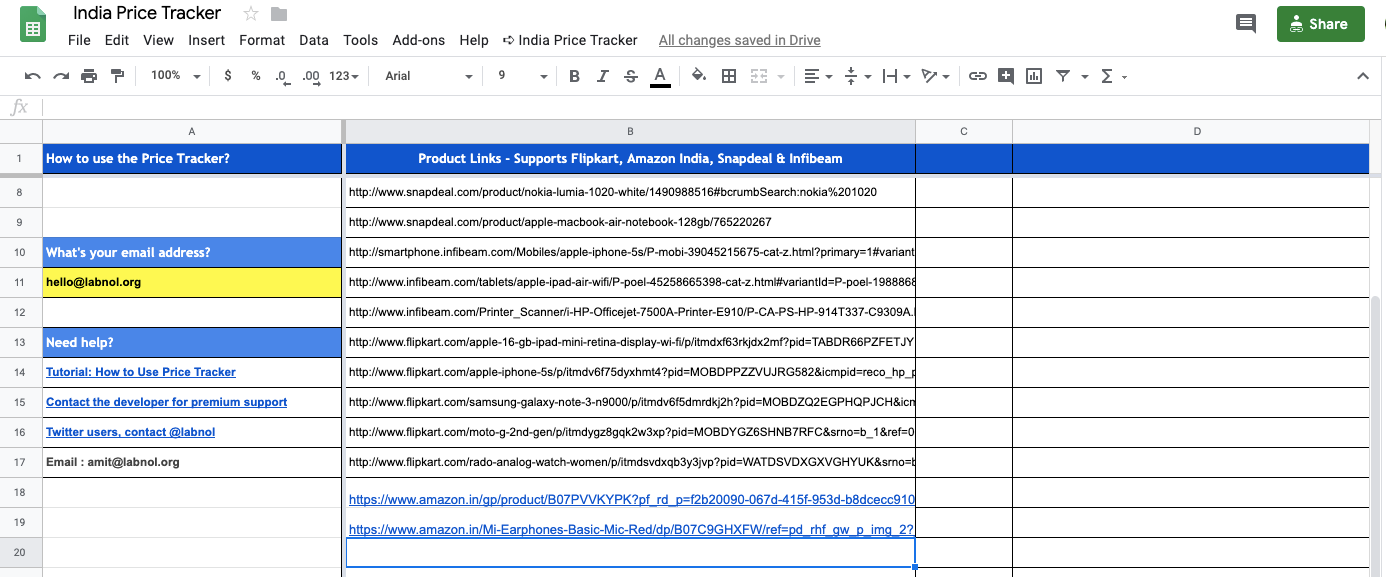Screen dimensions: 1386x577
Task: Click the filter icon
Action: pos(1063,76)
